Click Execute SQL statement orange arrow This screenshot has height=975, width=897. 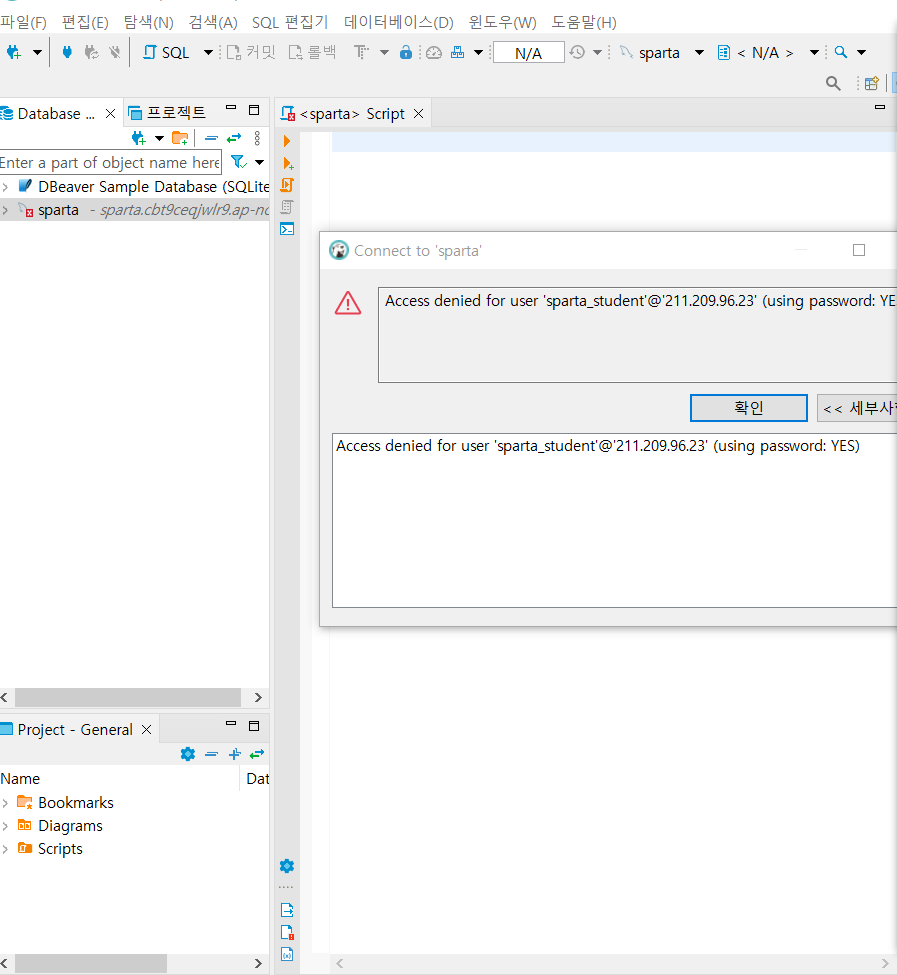pyautogui.click(x=287, y=141)
